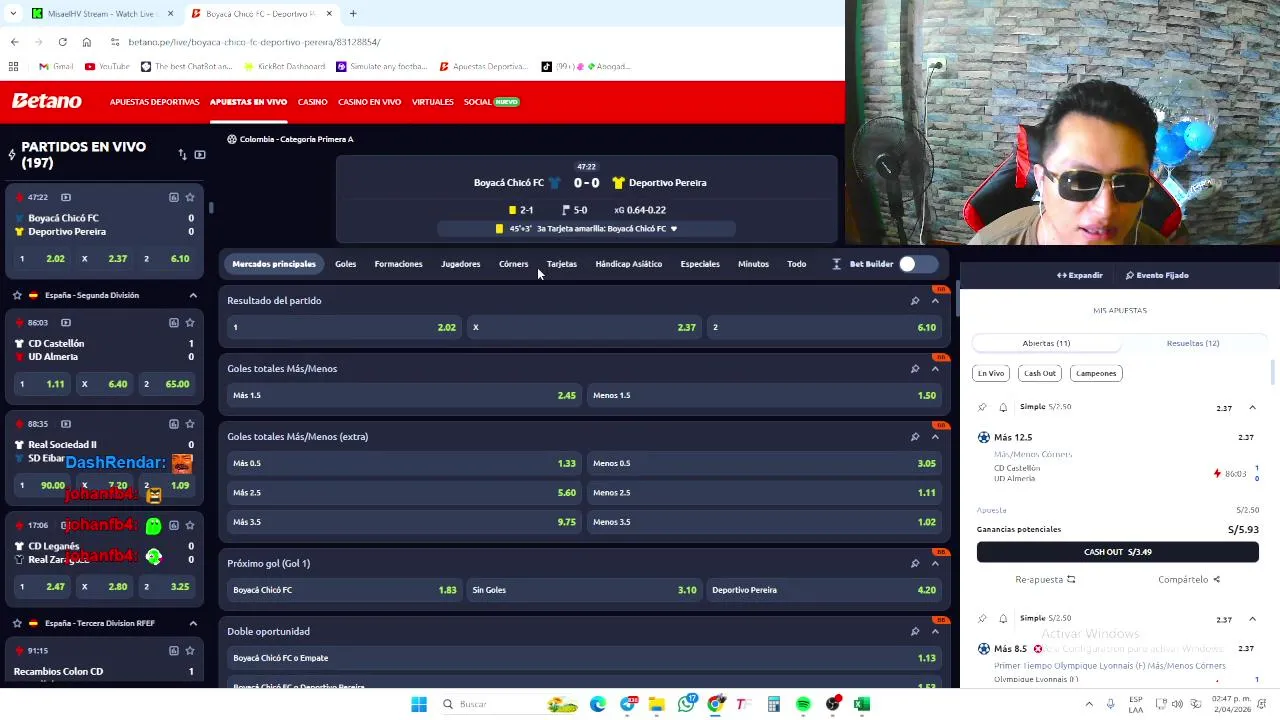
Task: Click the Re-apuesta link
Action: 1045,579
